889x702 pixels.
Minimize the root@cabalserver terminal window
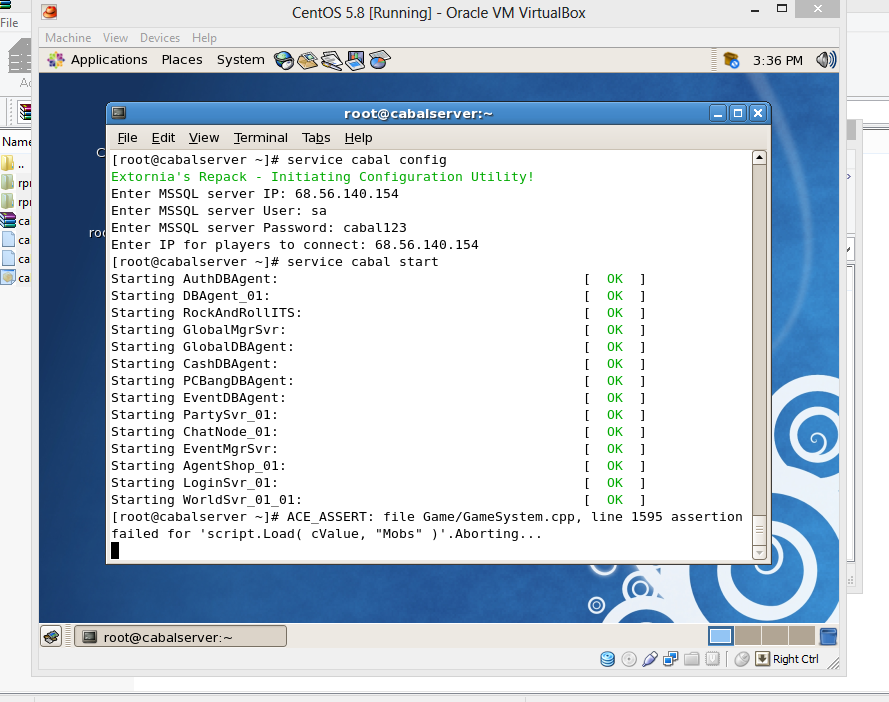[718, 113]
